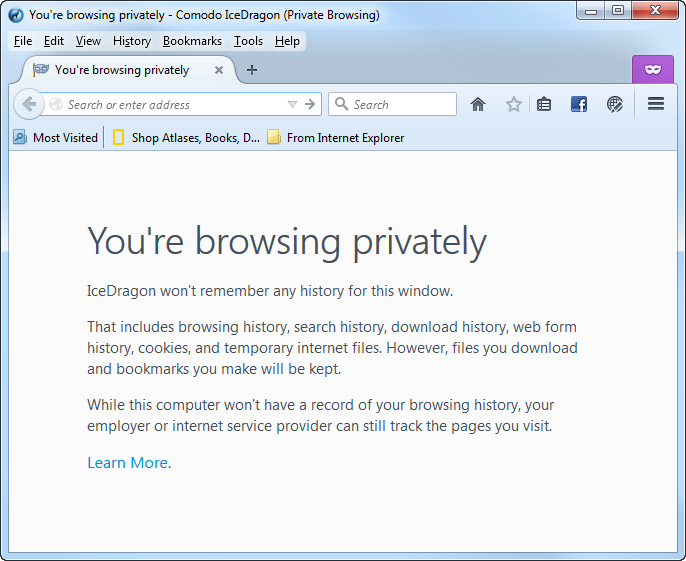The height and width of the screenshot is (561, 686).
Task: Click the Home icon in toolbar
Action: point(478,104)
